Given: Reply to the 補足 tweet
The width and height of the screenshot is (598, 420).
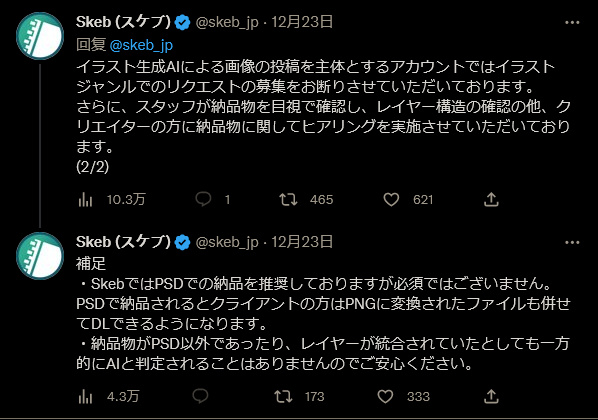Looking at the screenshot, I should click(x=200, y=396).
